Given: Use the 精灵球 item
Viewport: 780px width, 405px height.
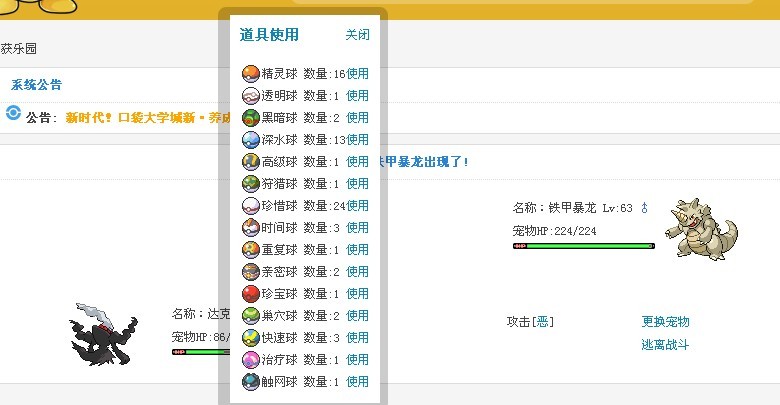Looking at the screenshot, I should pyautogui.click(x=358, y=74).
